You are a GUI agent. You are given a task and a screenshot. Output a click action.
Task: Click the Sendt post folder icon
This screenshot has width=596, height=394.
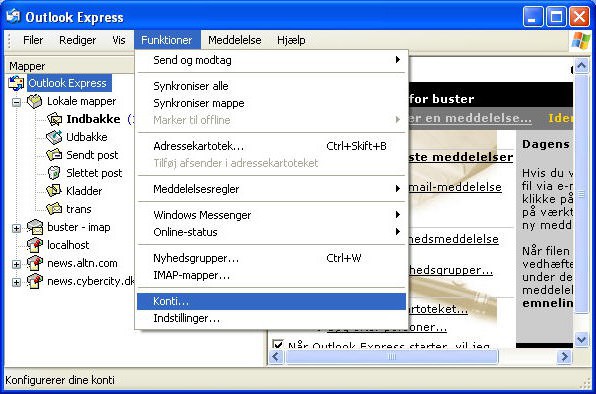point(54,155)
